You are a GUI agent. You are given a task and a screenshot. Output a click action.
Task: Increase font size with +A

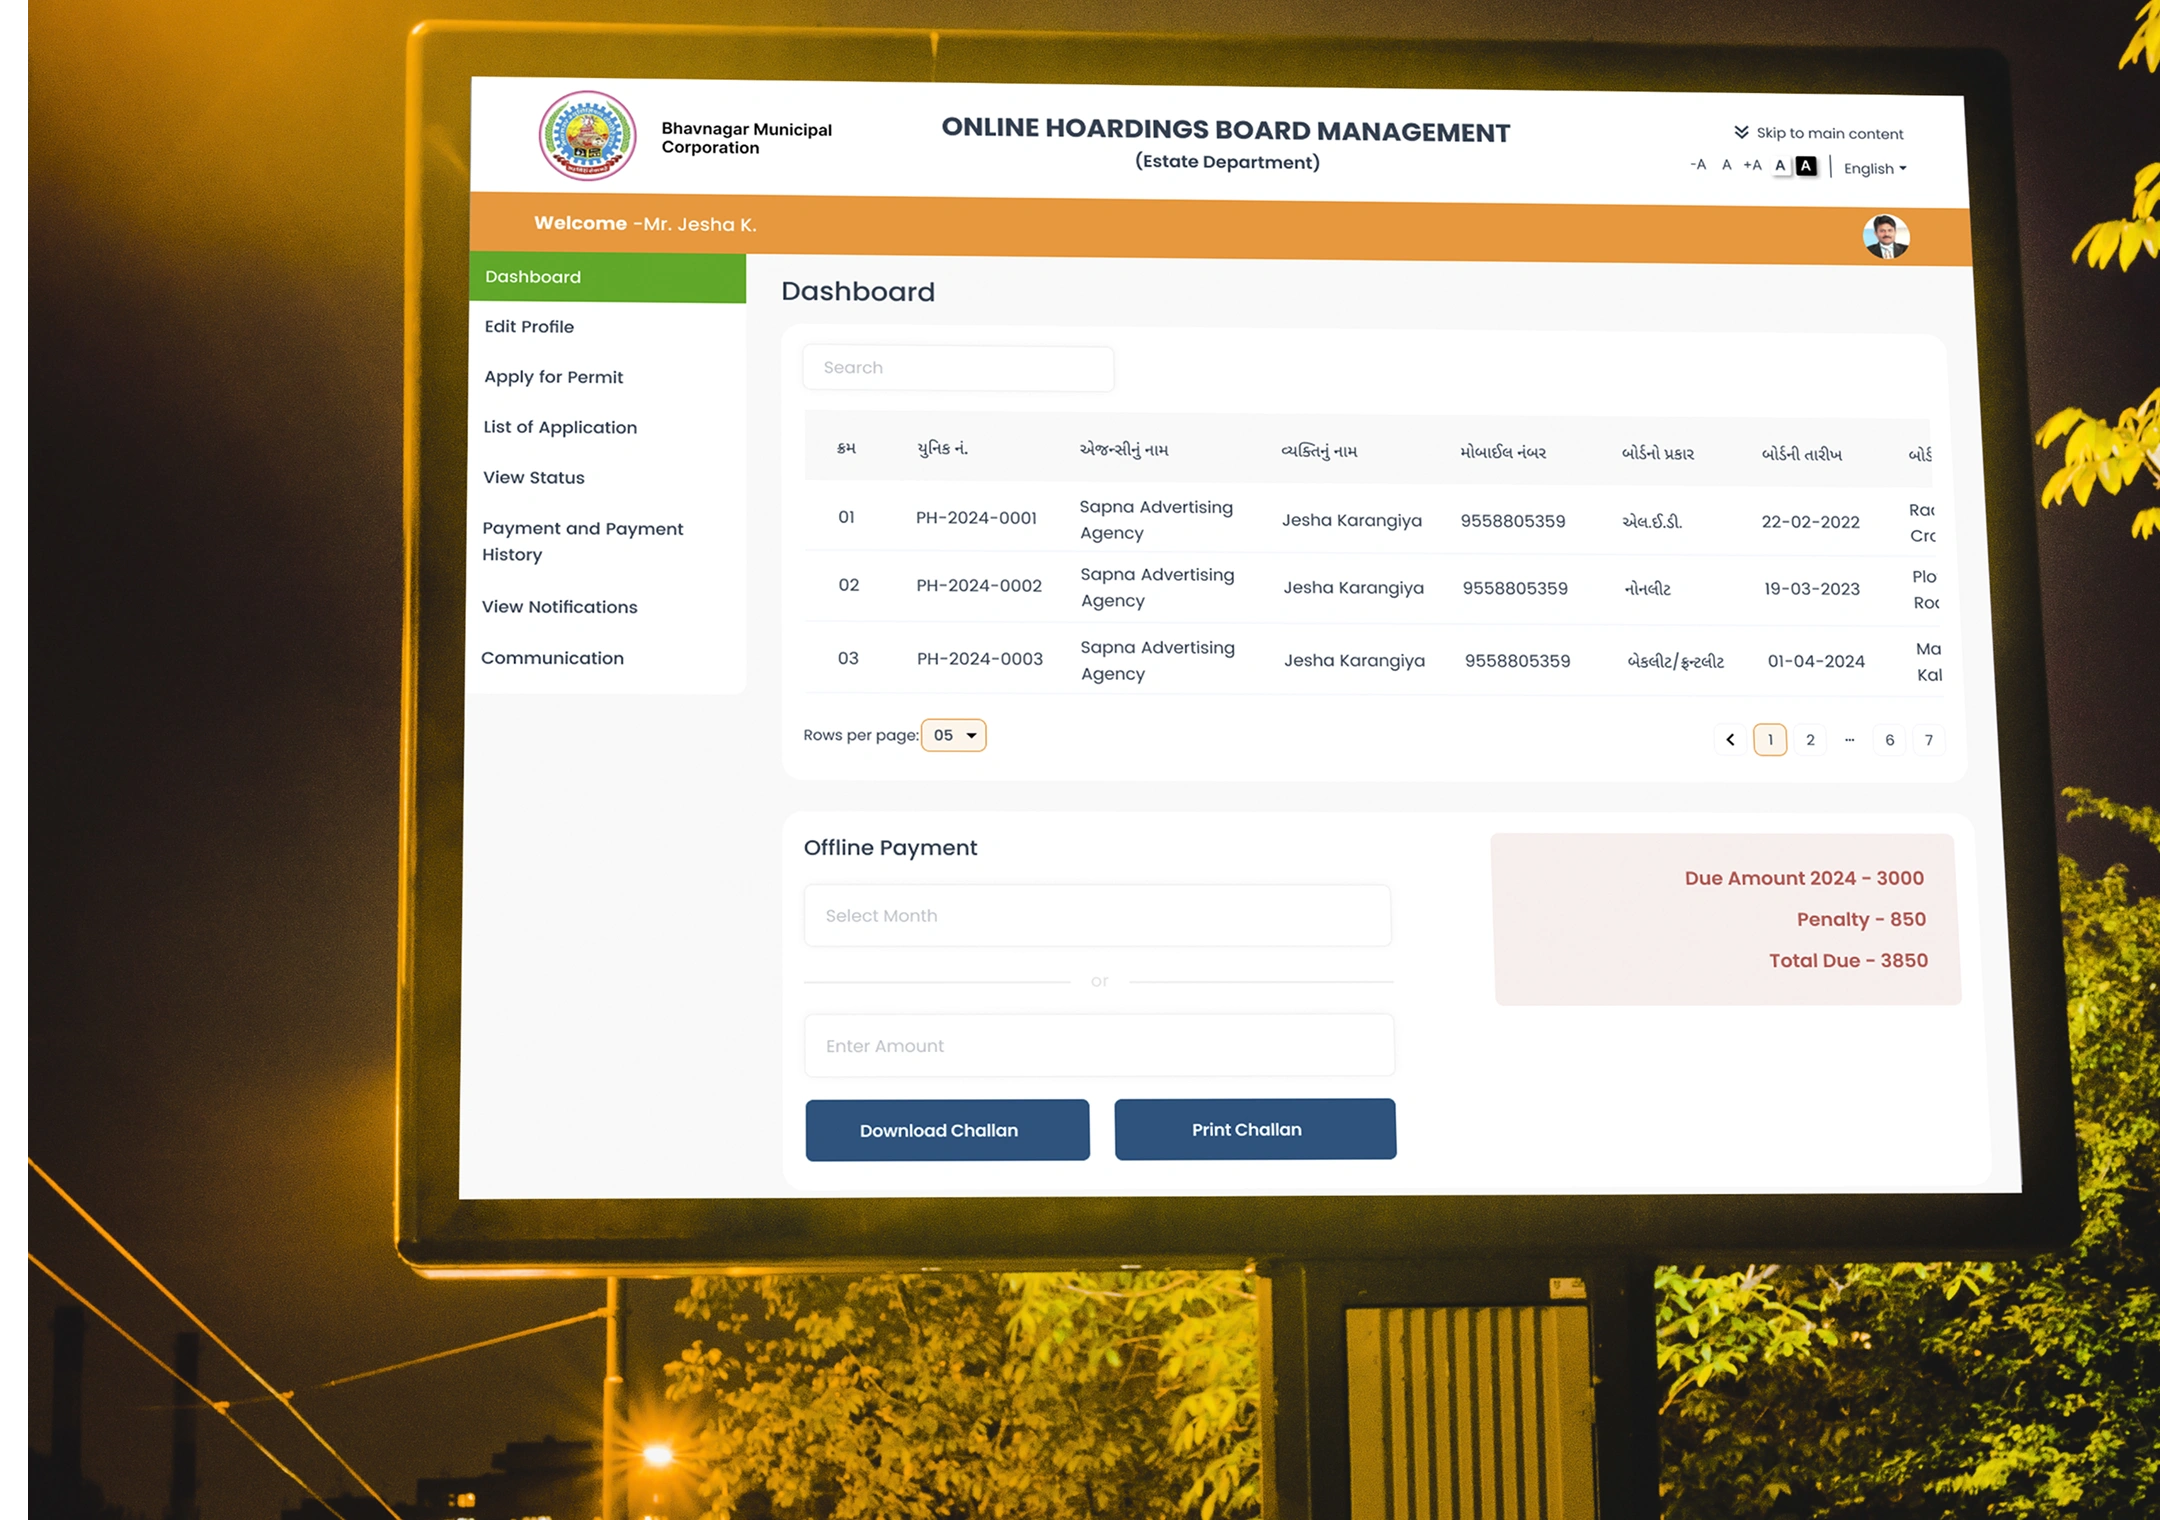click(x=1752, y=165)
